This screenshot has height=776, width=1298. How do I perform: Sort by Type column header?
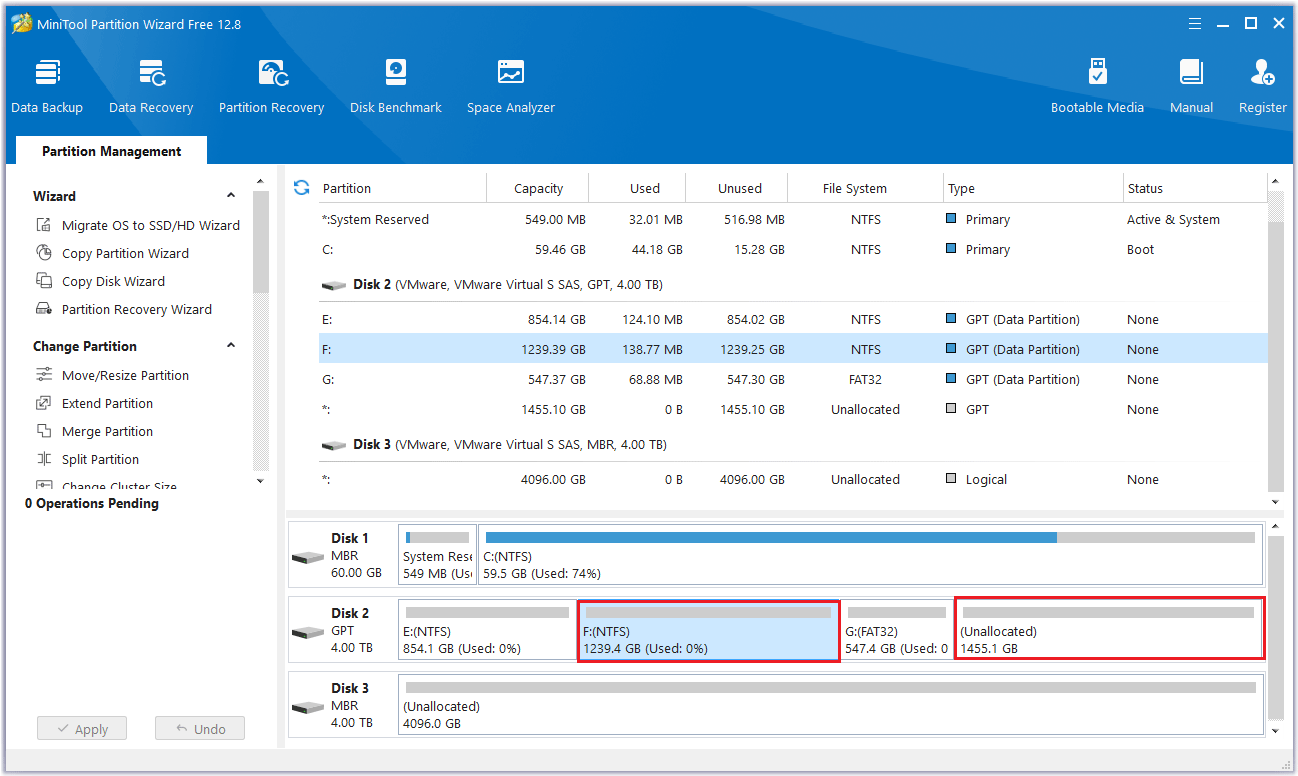961,188
